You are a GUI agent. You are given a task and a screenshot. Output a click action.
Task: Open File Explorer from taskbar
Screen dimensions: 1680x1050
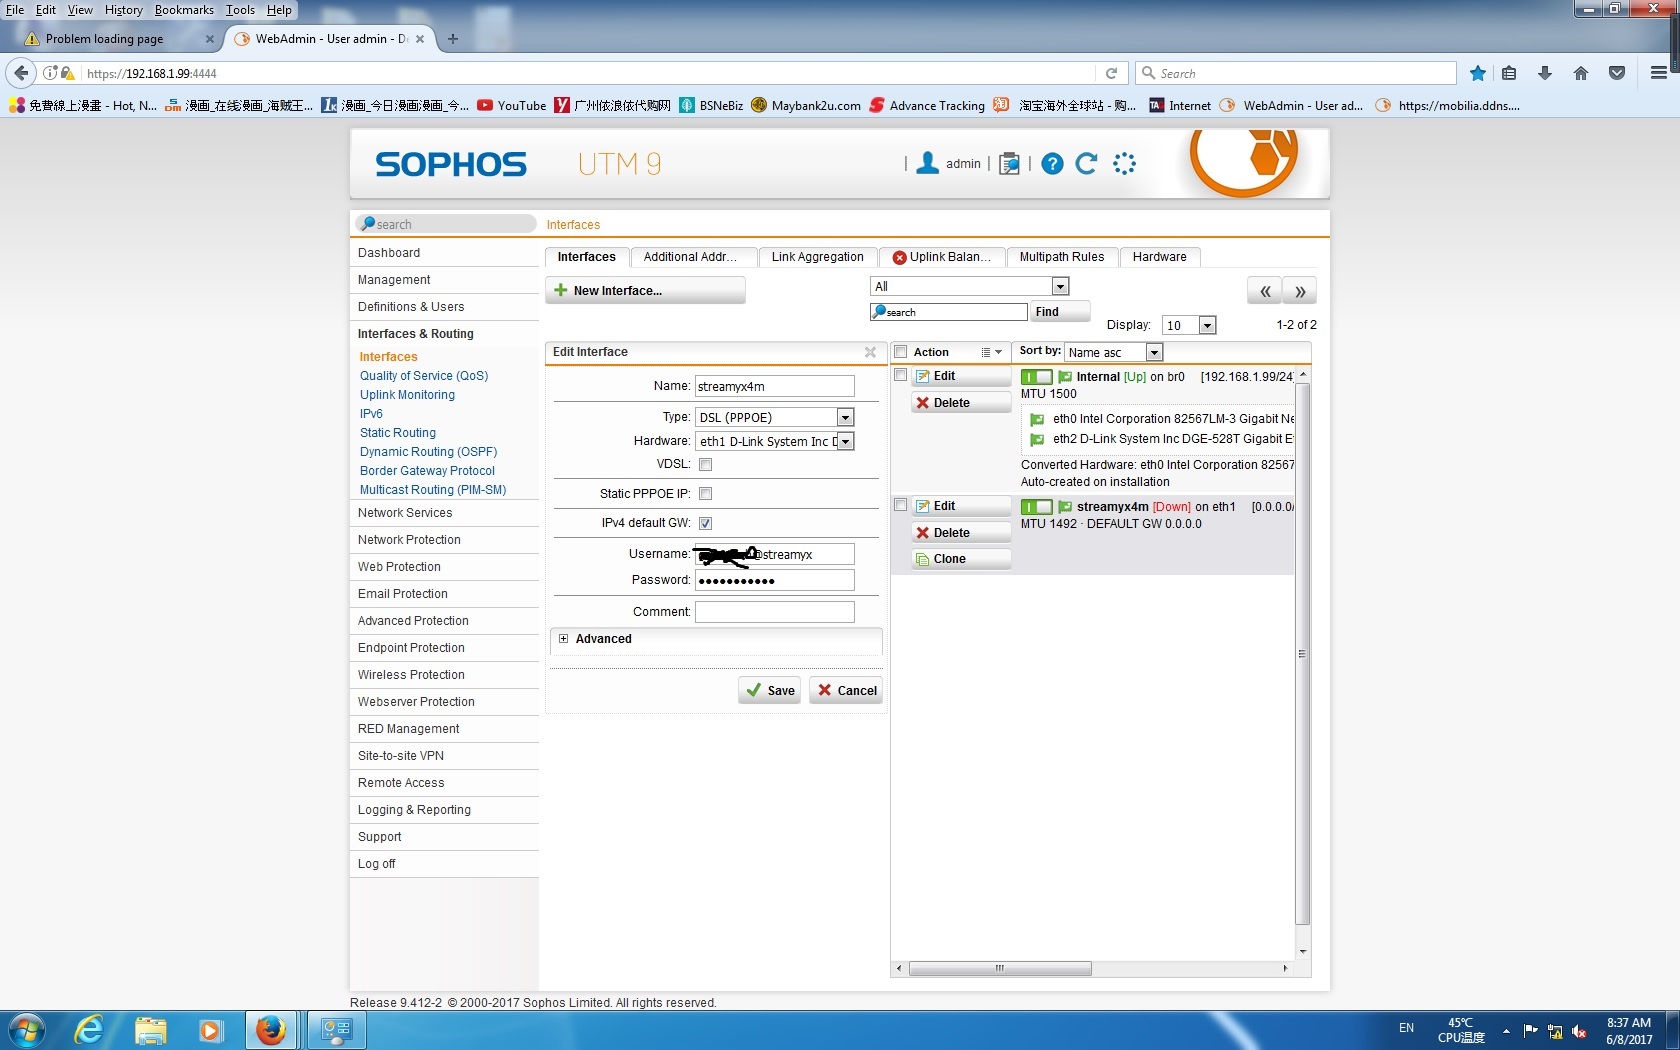tap(150, 1030)
